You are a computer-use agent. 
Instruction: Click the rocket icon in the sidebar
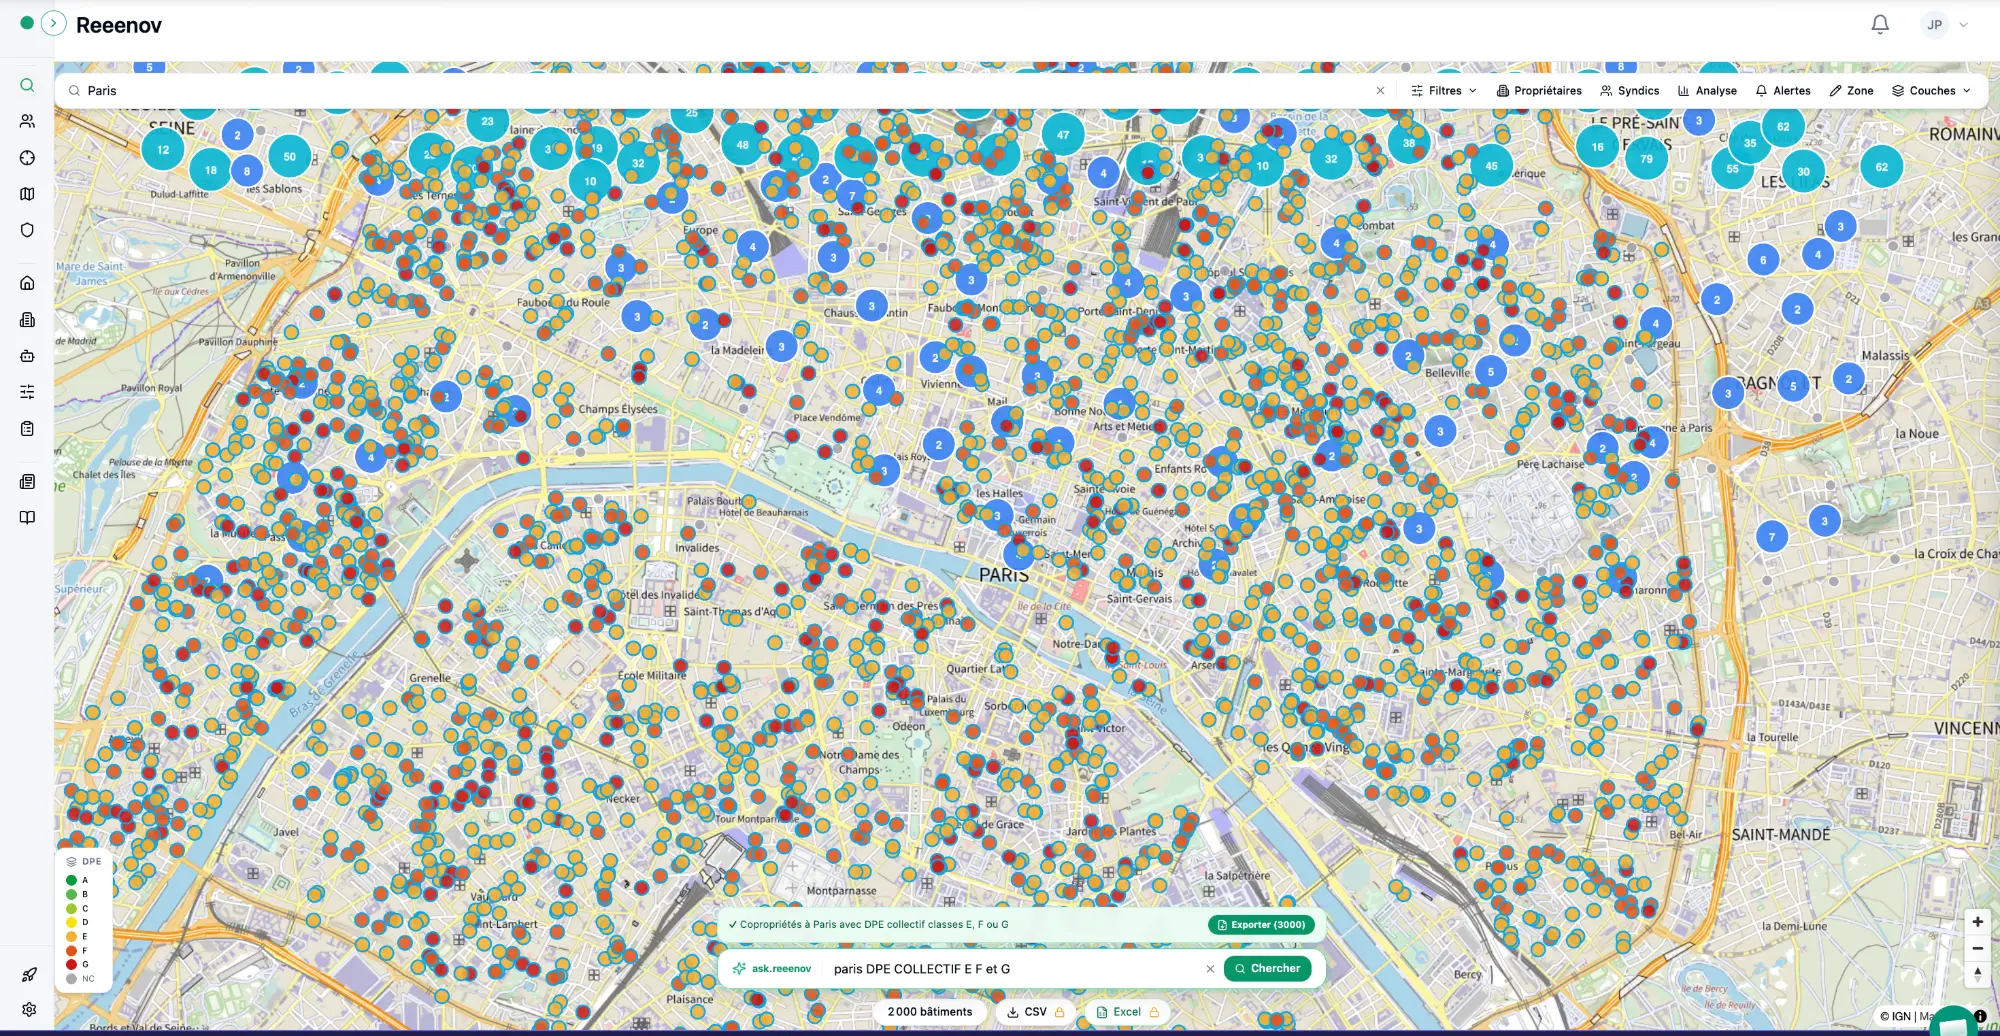pos(29,975)
